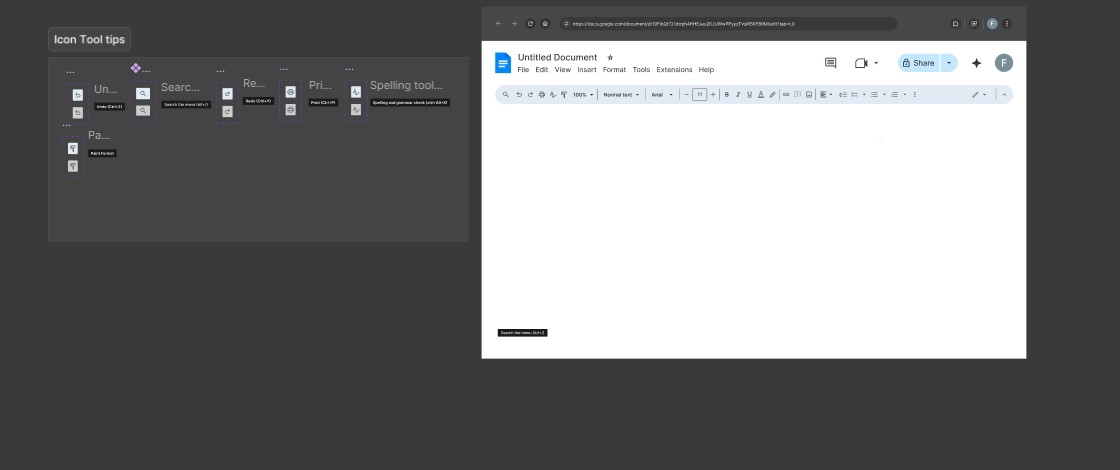This screenshot has width=1120, height=470.
Task: Click the font size field showing 11
Action: (699, 94)
